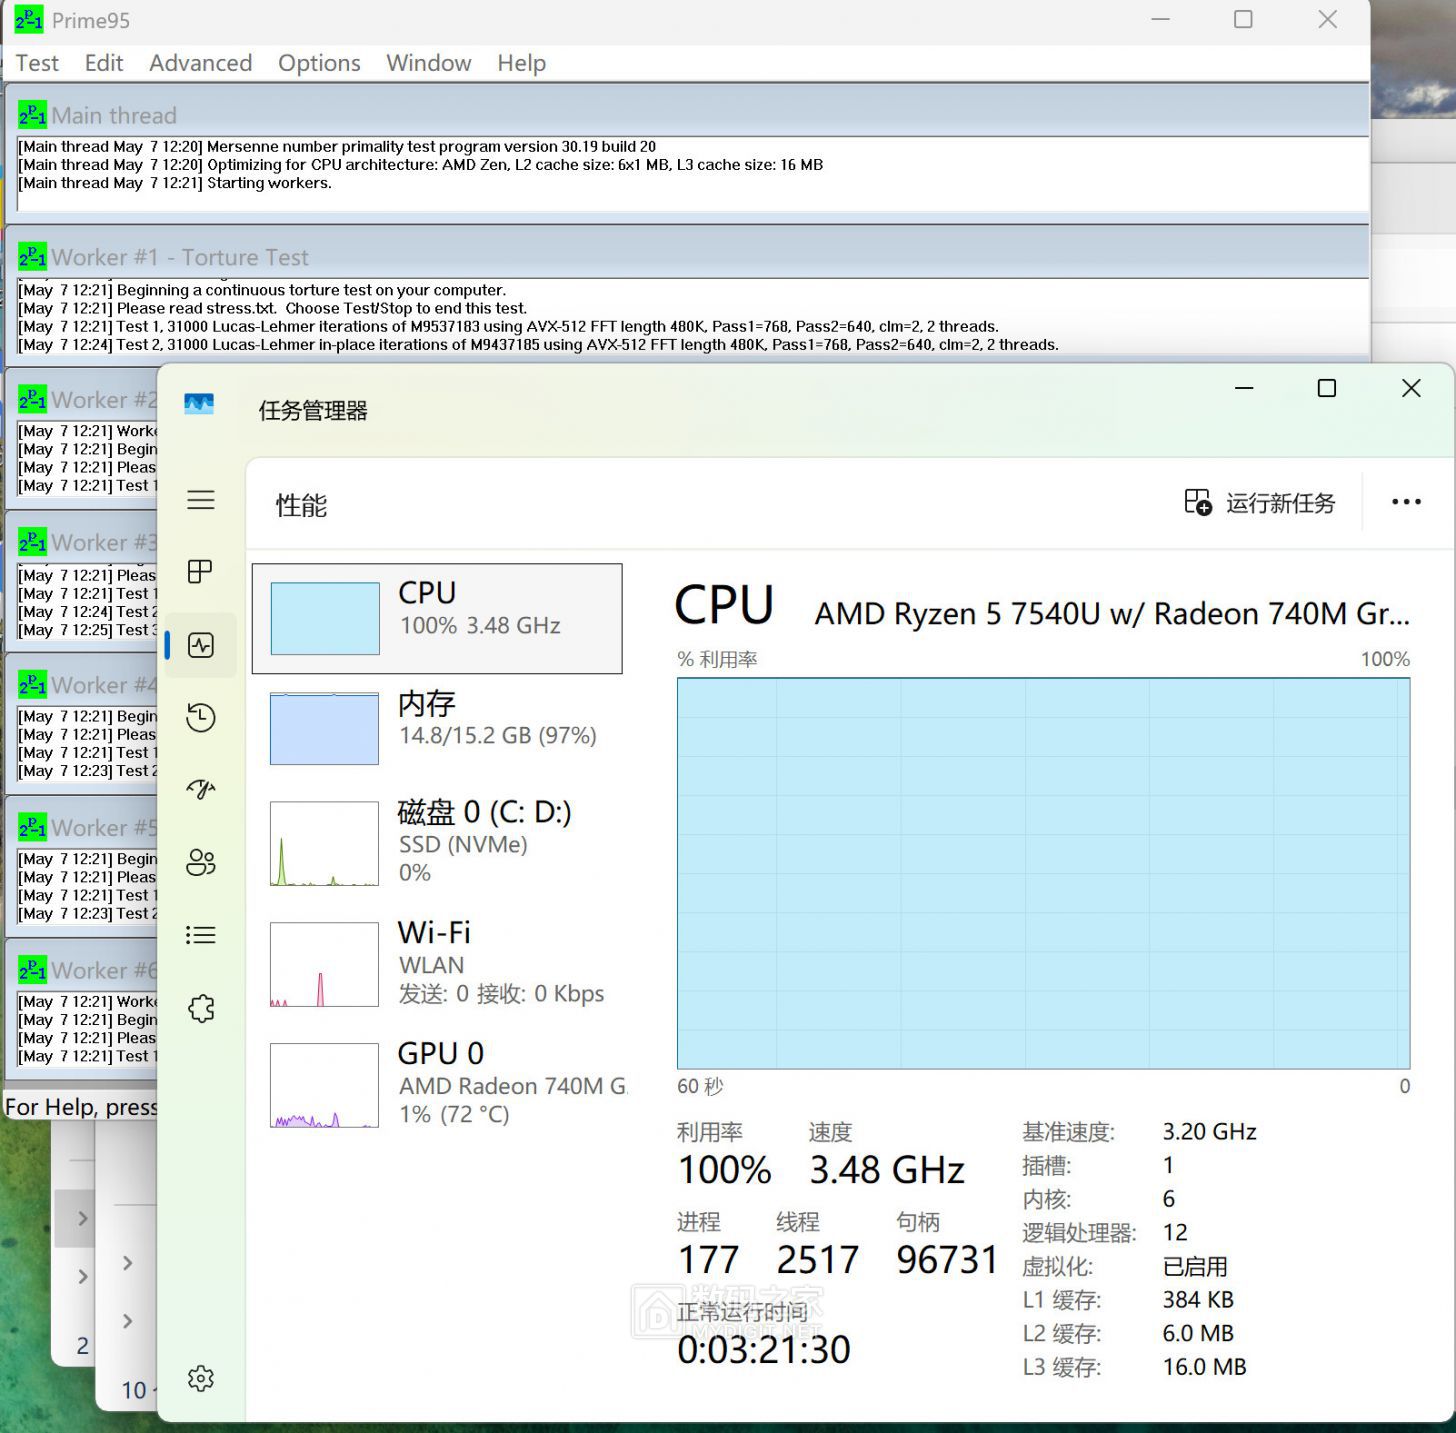Click the AMD Ryzen 5 7540U processor name
The width and height of the screenshot is (1456, 1433).
1112,613
